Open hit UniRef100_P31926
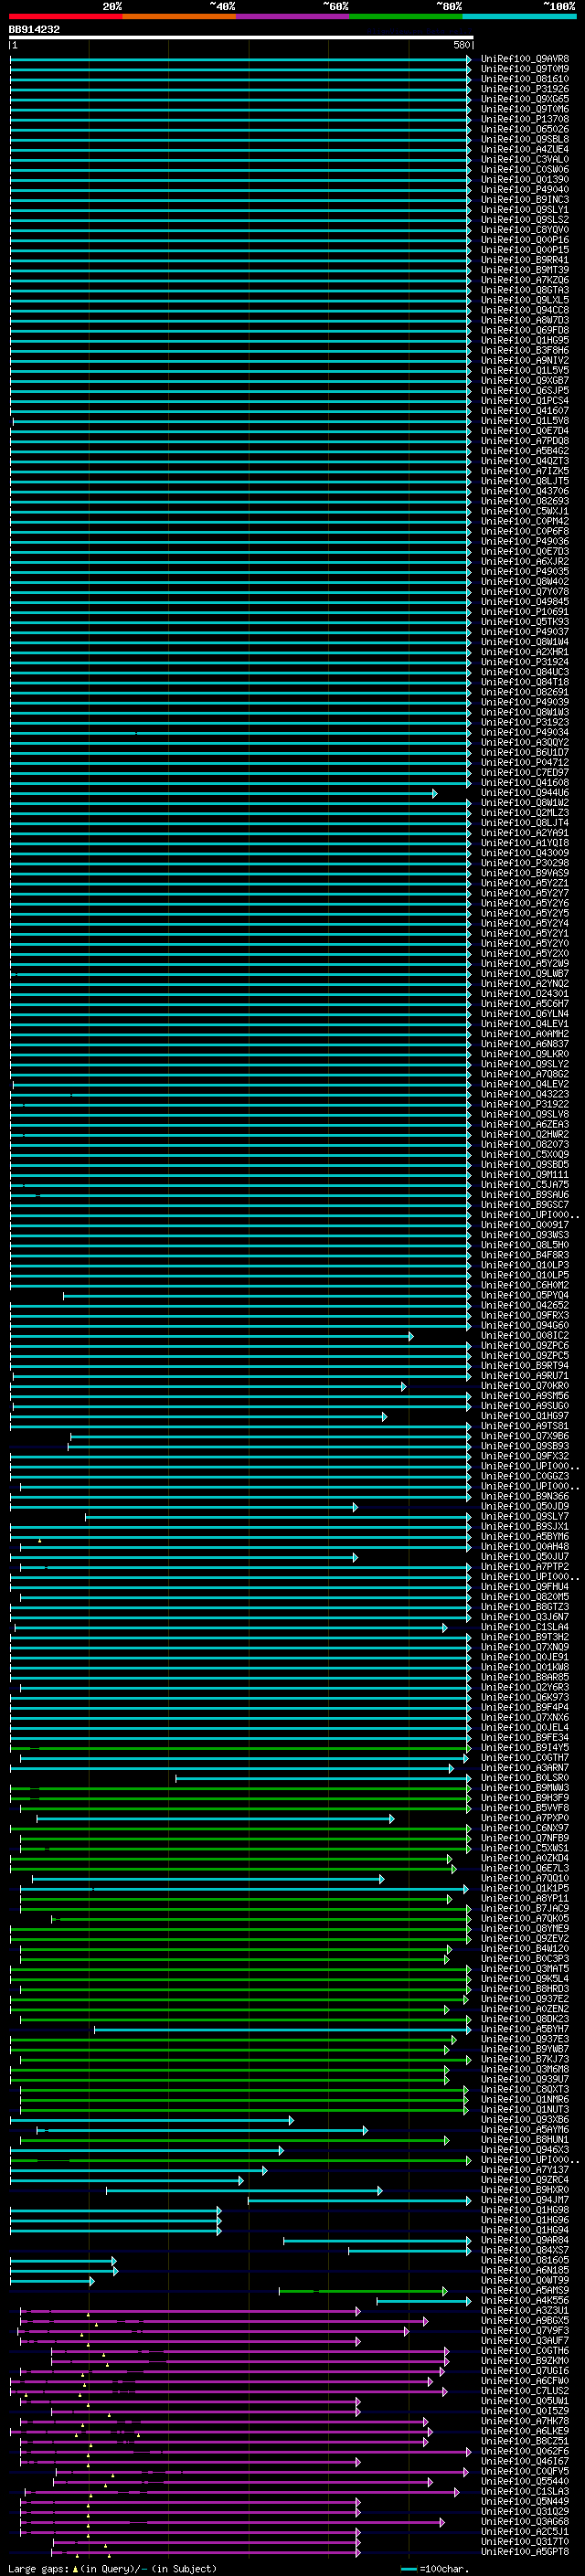 tap(525, 89)
